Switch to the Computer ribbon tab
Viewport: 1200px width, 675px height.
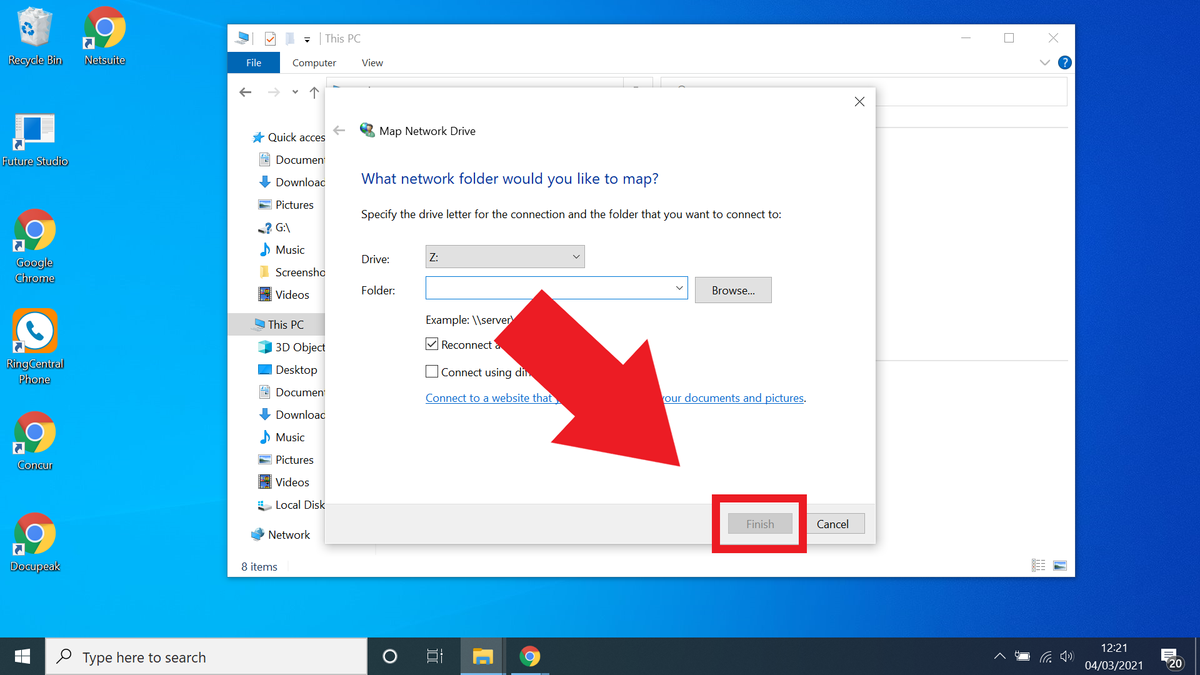pyautogui.click(x=313, y=62)
